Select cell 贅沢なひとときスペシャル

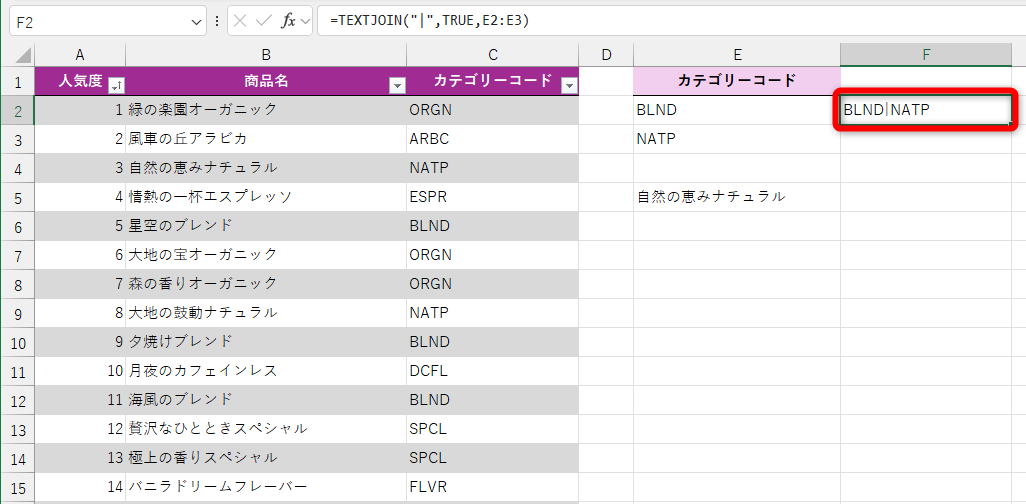click(266, 428)
